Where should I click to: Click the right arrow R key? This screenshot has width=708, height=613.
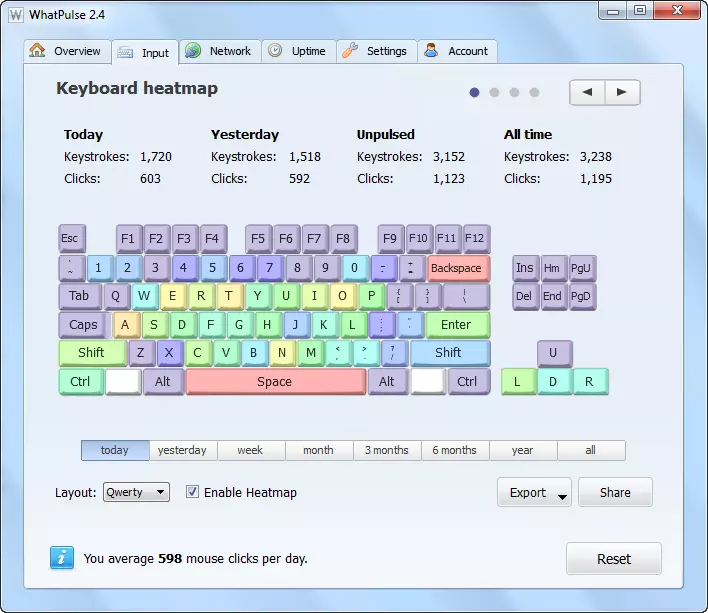click(x=590, y=381)
